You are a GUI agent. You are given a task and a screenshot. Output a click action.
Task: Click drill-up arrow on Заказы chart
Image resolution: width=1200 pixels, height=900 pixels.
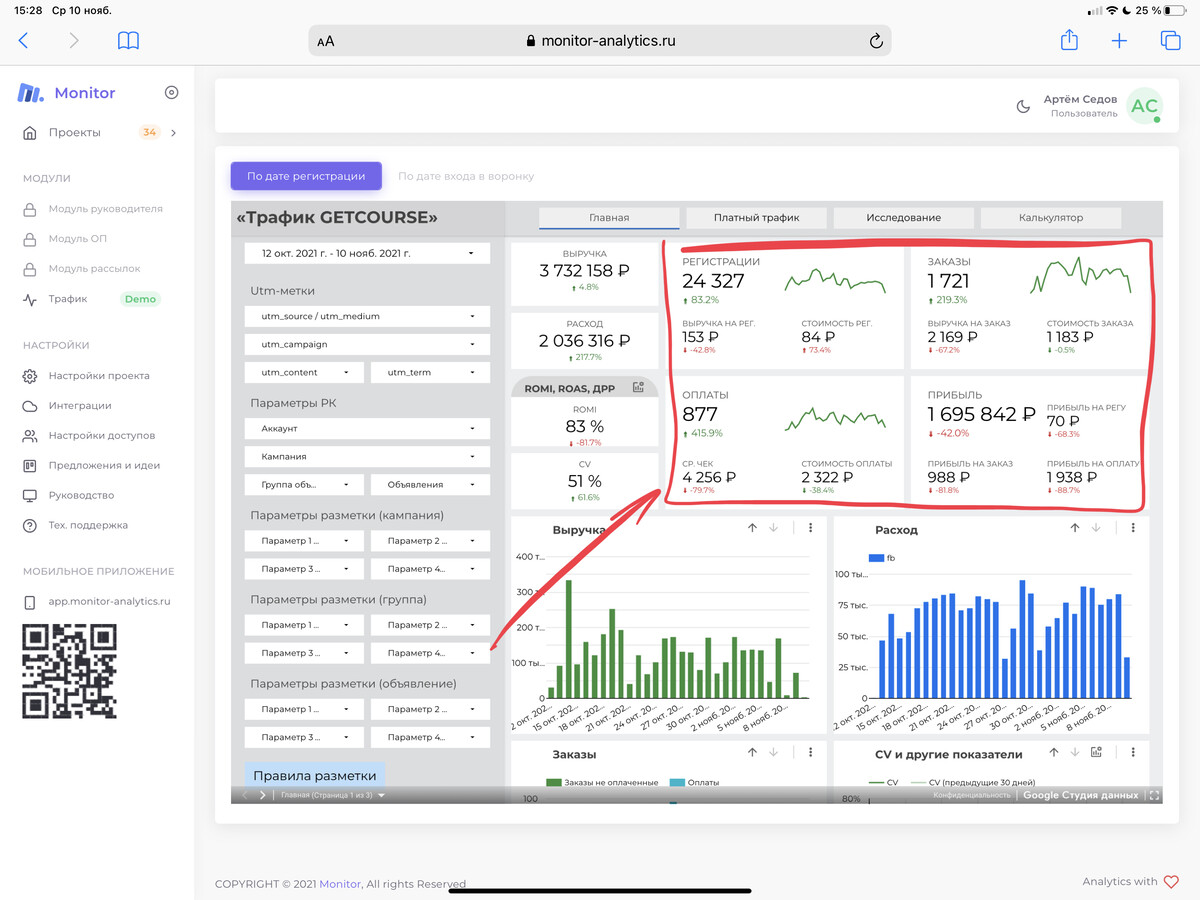pyautogui.click(x=752, y=753)
